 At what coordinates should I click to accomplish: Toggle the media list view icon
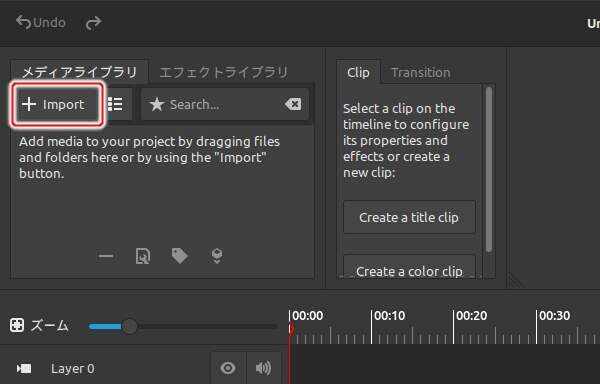[x=115, y=104]
